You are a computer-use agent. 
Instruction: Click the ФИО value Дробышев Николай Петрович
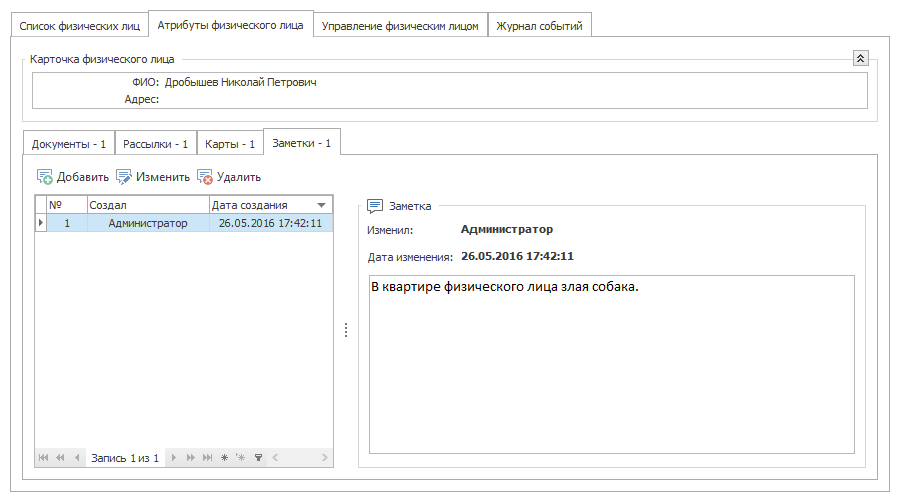240,82
